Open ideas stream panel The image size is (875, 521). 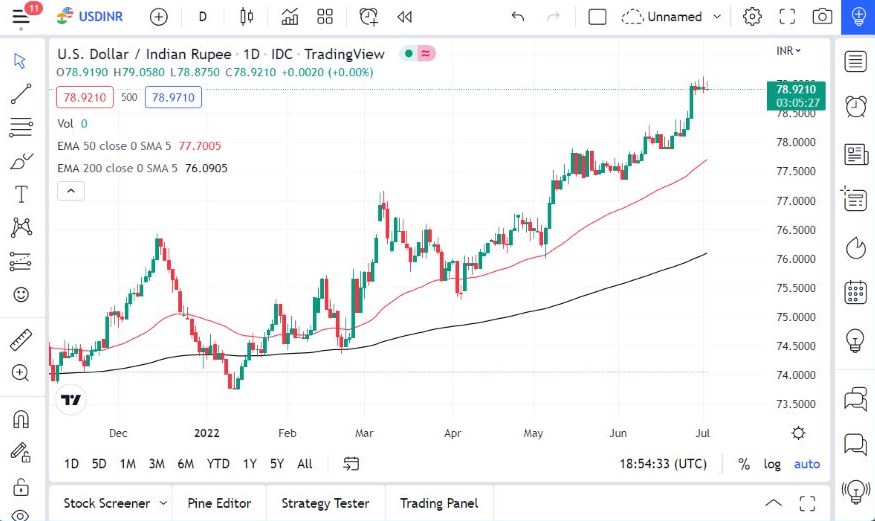click(x=855, y=492)
